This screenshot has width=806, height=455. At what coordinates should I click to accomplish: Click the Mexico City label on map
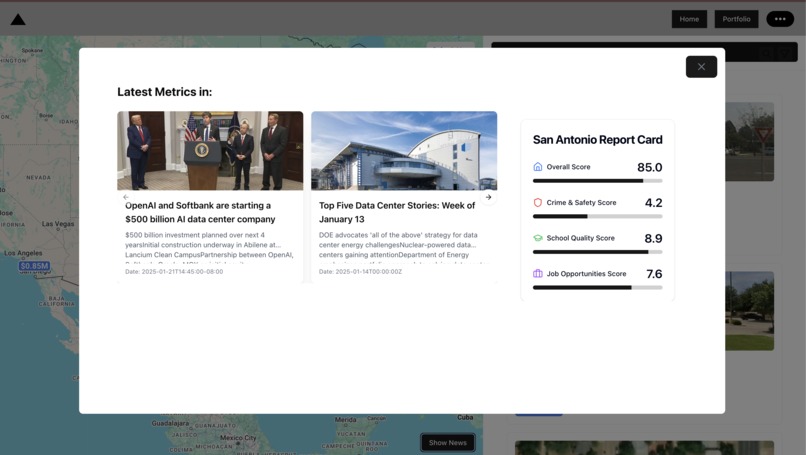pos(238,438)
